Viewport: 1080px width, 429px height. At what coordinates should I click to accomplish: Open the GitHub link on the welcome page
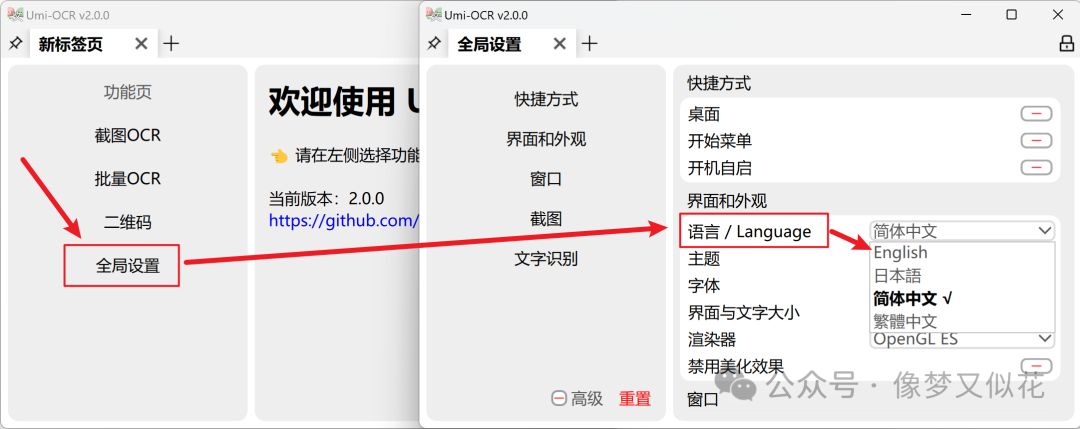[342, 218]
